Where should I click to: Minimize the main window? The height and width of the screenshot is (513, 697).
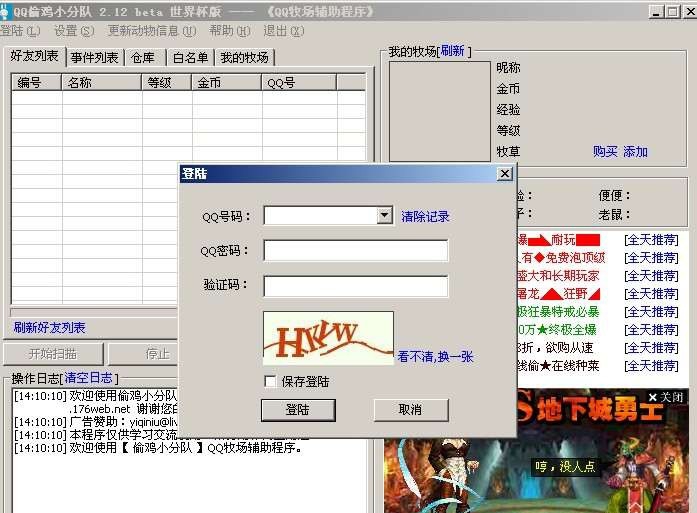click(656, 12)
